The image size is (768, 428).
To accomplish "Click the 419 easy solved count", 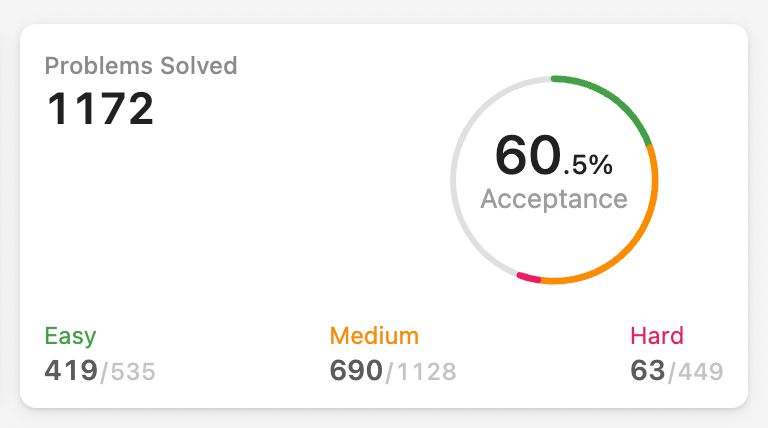I will tap(71, 371).
